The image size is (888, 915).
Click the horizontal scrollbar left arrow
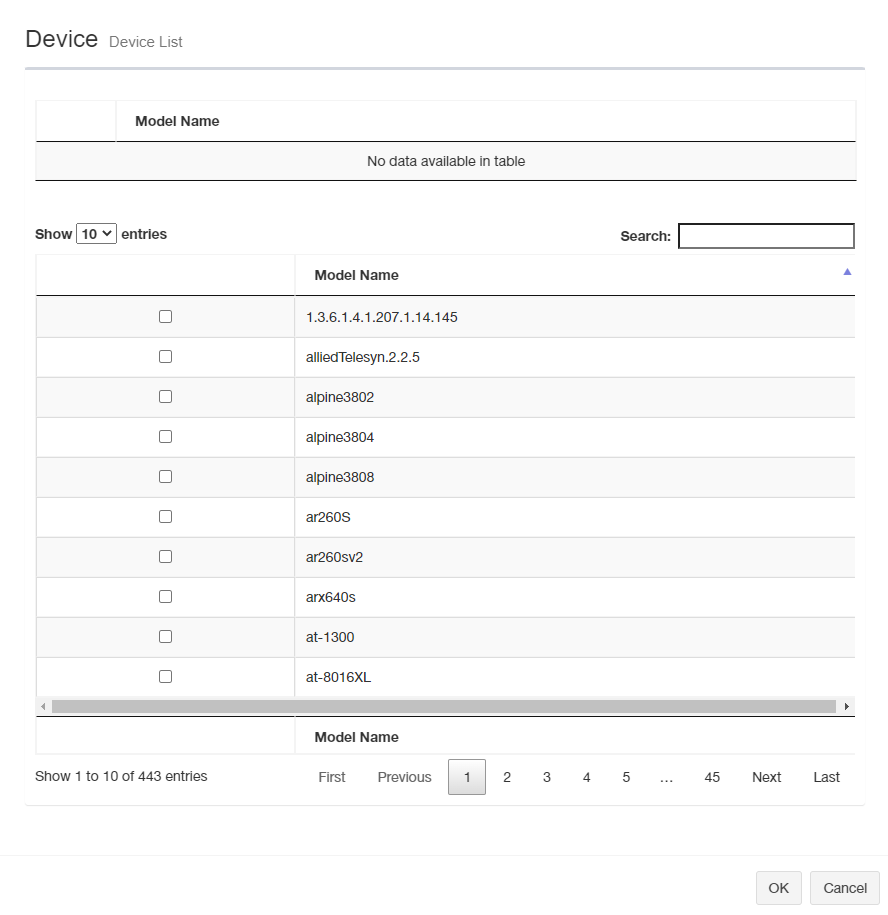(43, 706)
